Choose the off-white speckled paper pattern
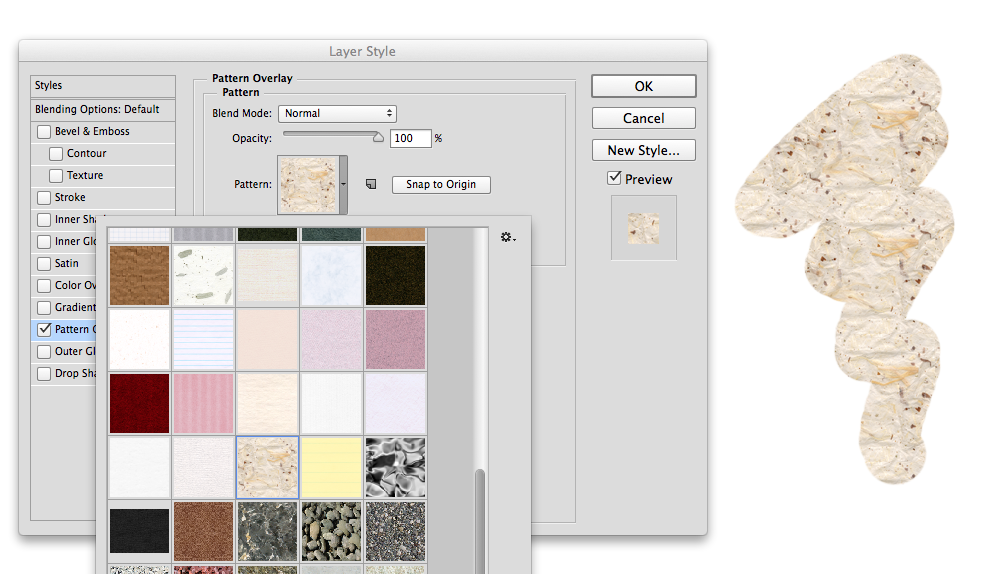This screenshot has width=990, height=574. click(x=140, y=340)
